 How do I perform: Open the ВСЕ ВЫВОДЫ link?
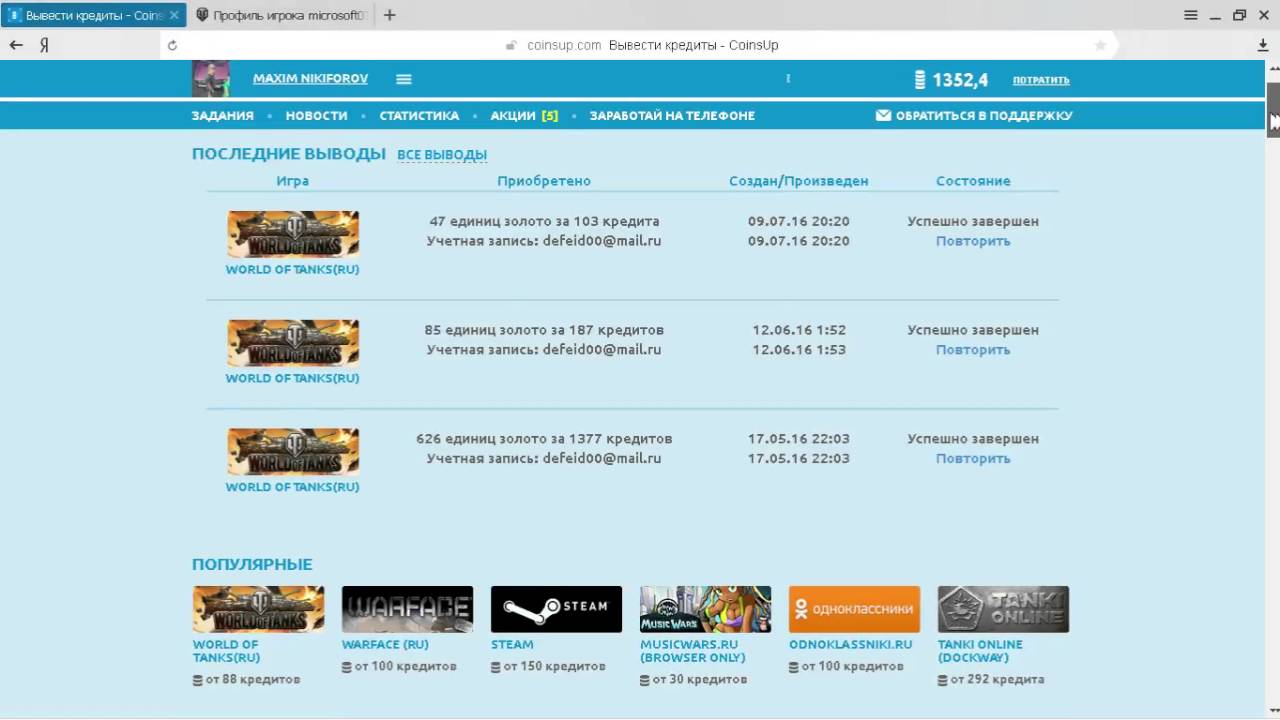(x=442, y=155)
